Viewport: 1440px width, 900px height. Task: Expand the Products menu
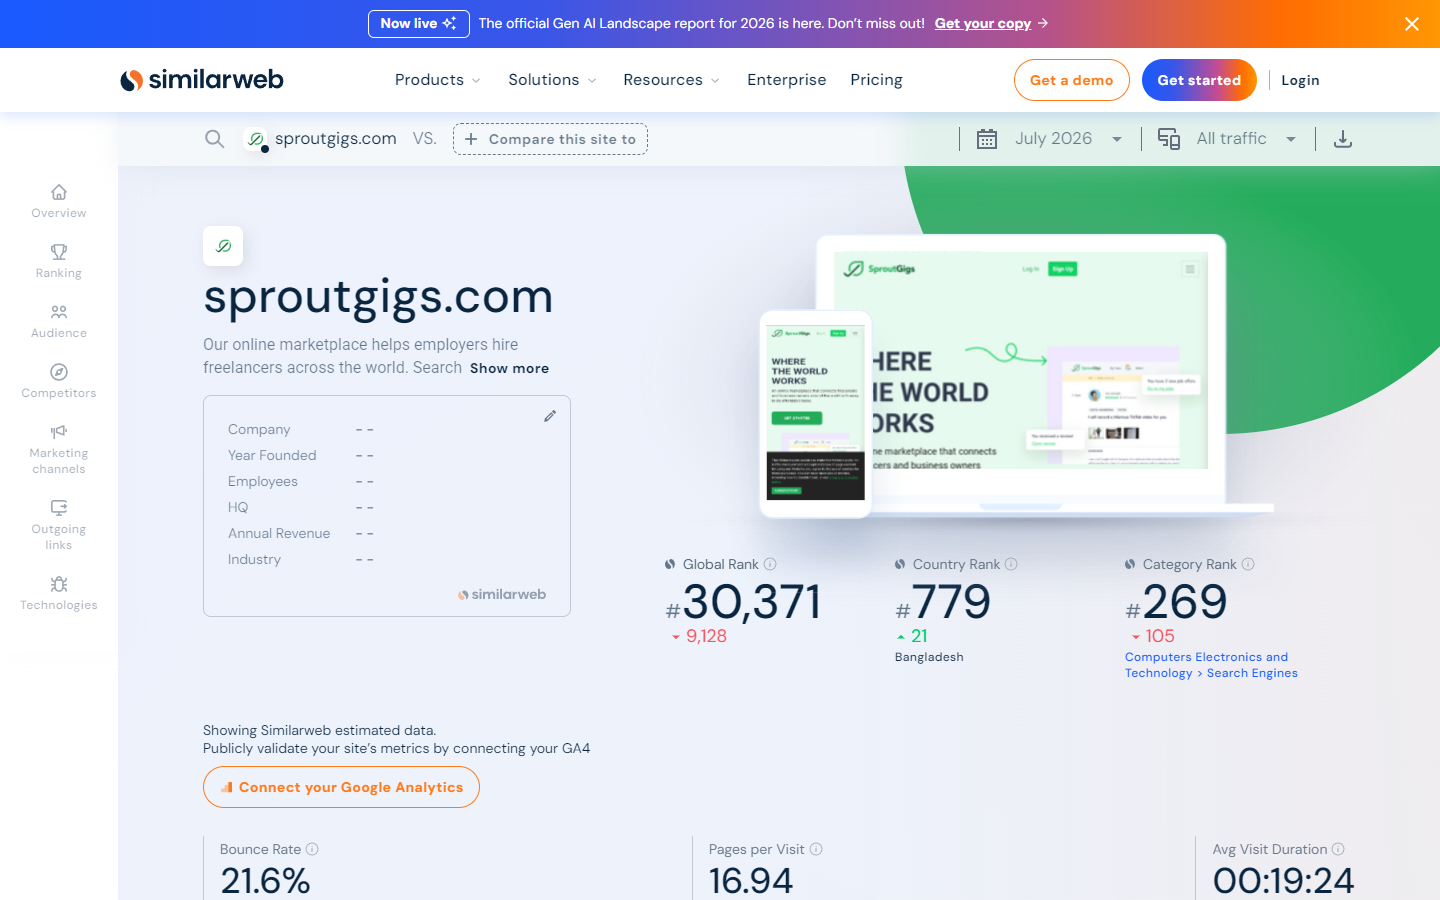coord(438,80)
